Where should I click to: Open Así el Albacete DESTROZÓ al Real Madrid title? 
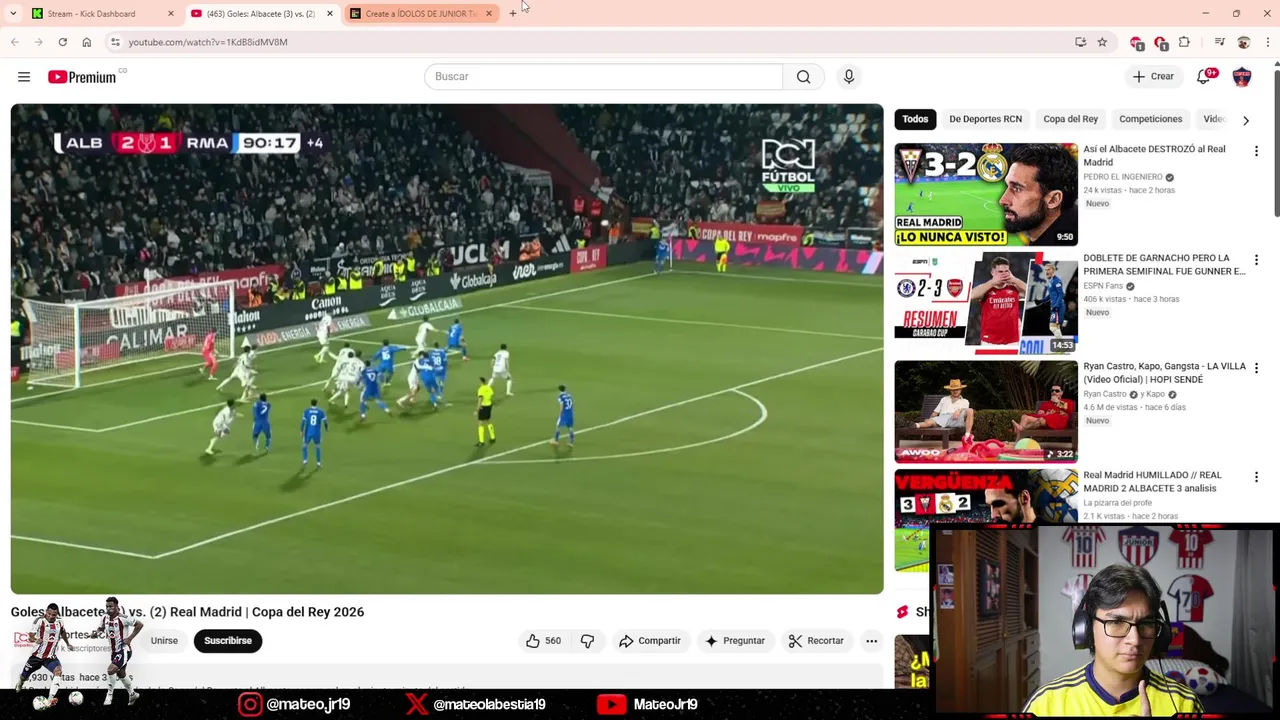click(x=1154, y=155)
